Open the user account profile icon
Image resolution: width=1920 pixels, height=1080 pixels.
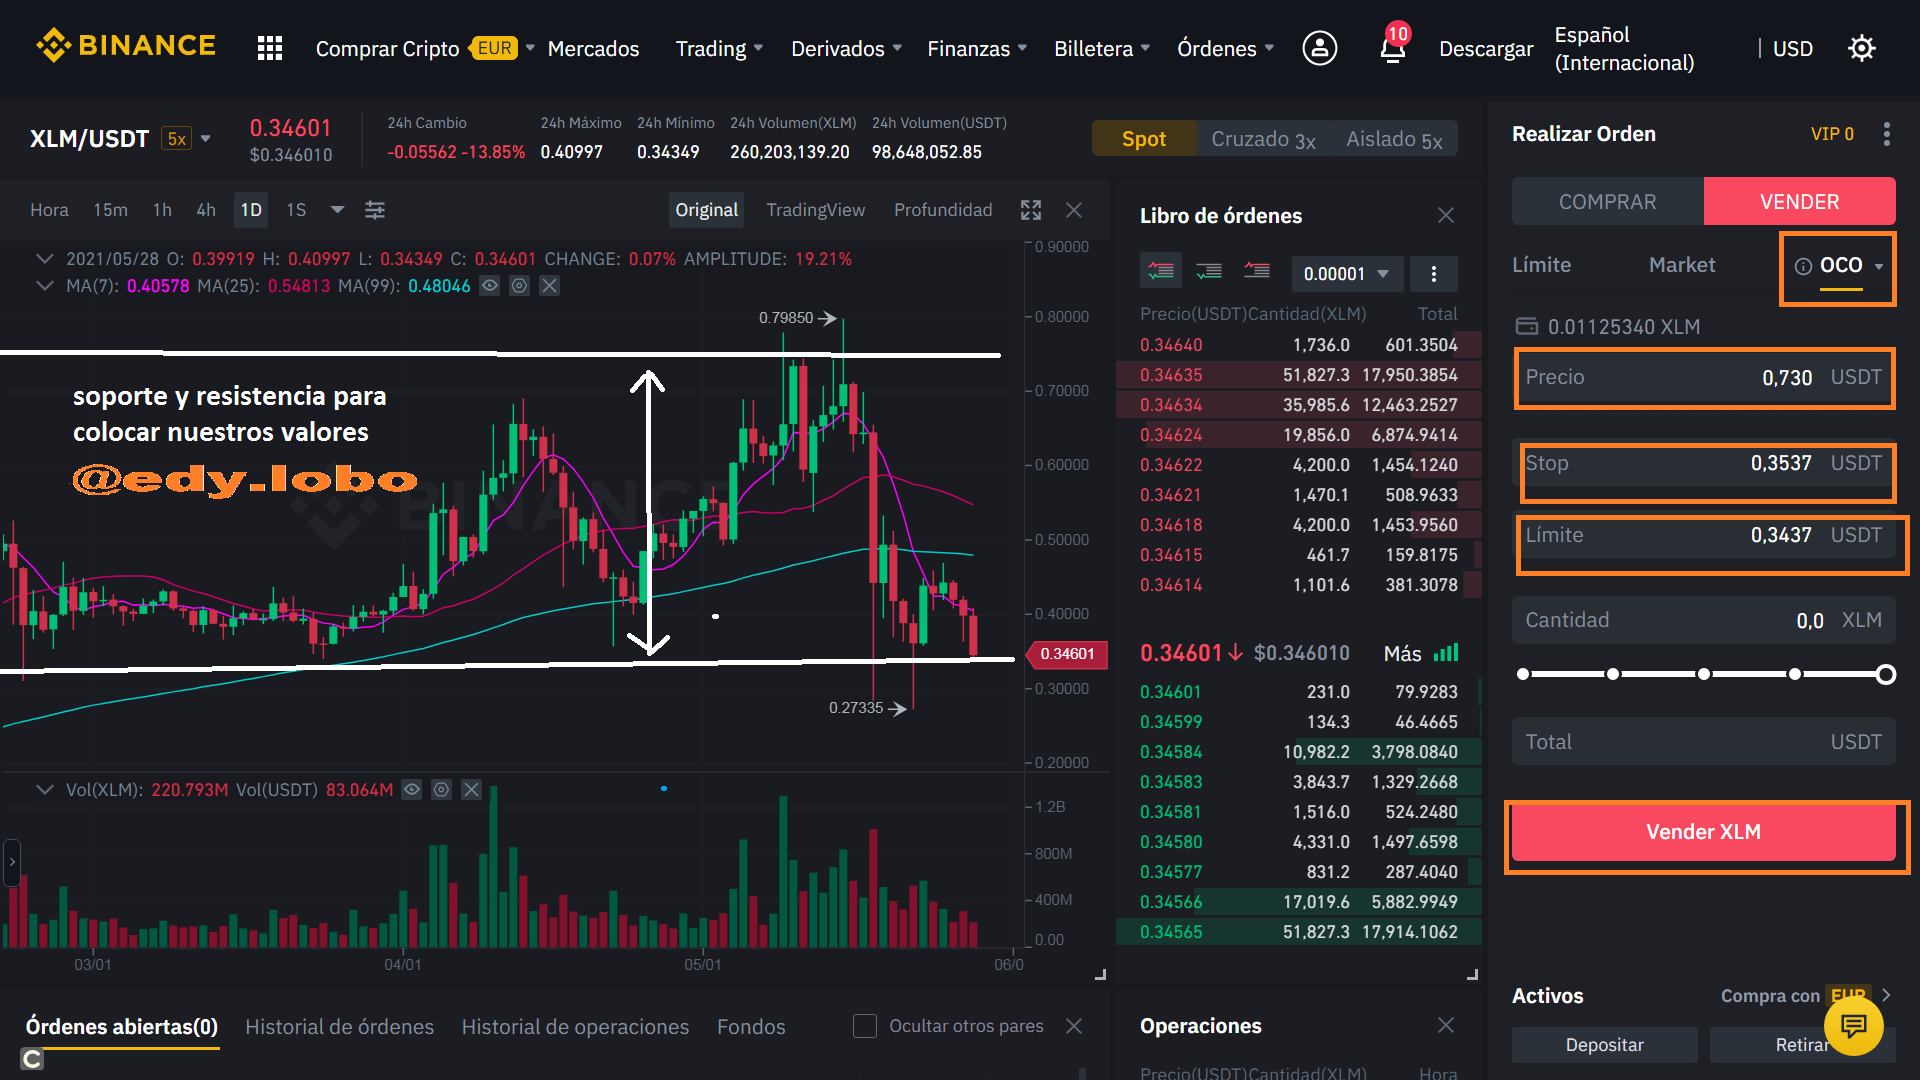(1319, 48)
